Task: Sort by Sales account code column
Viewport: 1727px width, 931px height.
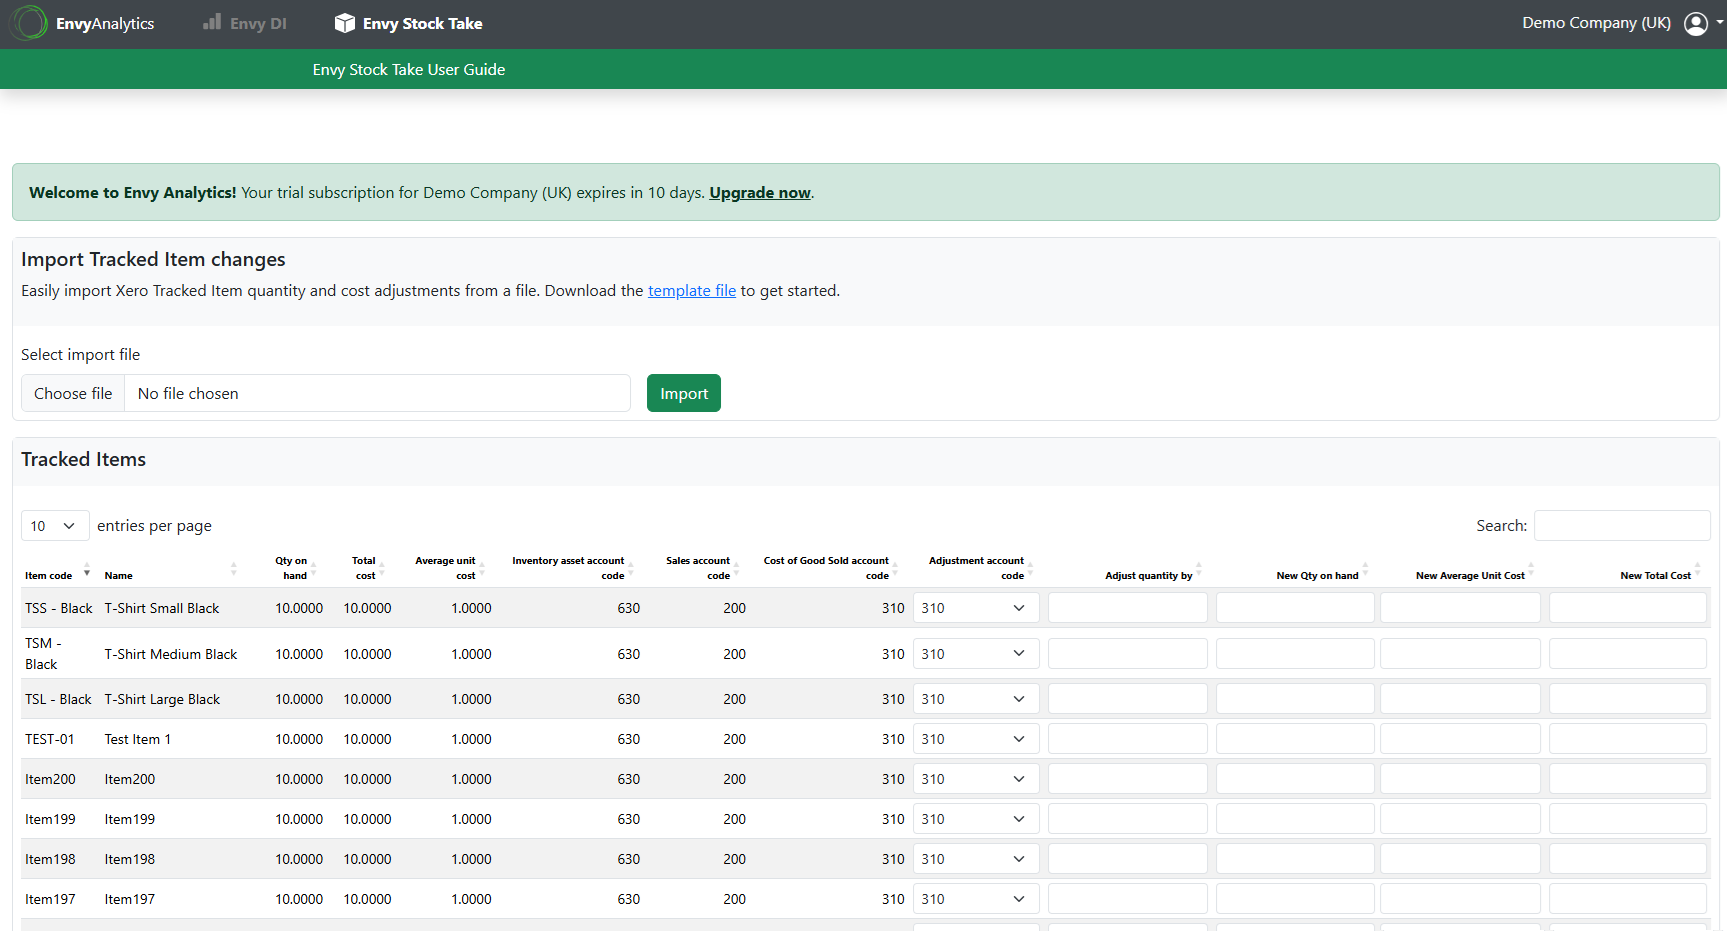Action: [x=737, y=569]
